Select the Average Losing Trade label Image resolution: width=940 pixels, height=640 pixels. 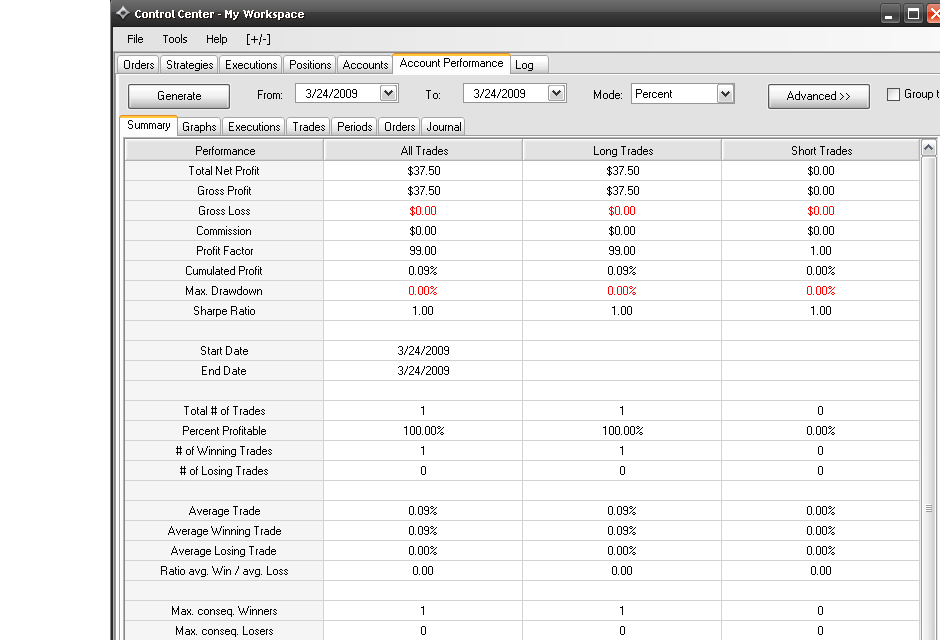(x=224, y=551)
